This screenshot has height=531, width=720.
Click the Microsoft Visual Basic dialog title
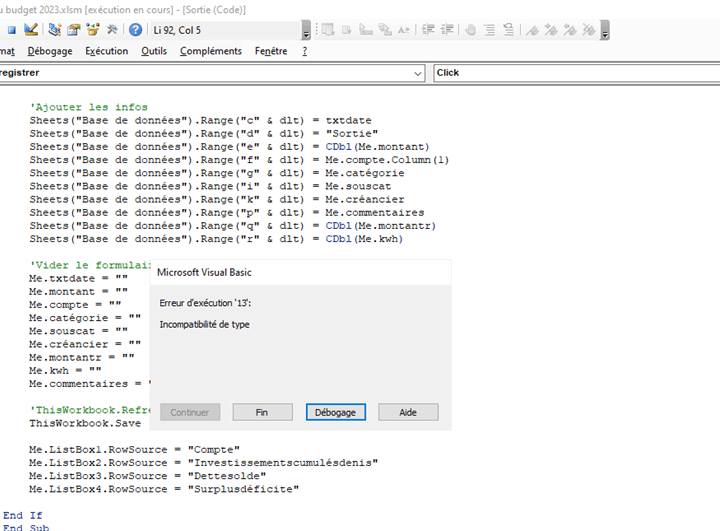[x=204, y=272]
